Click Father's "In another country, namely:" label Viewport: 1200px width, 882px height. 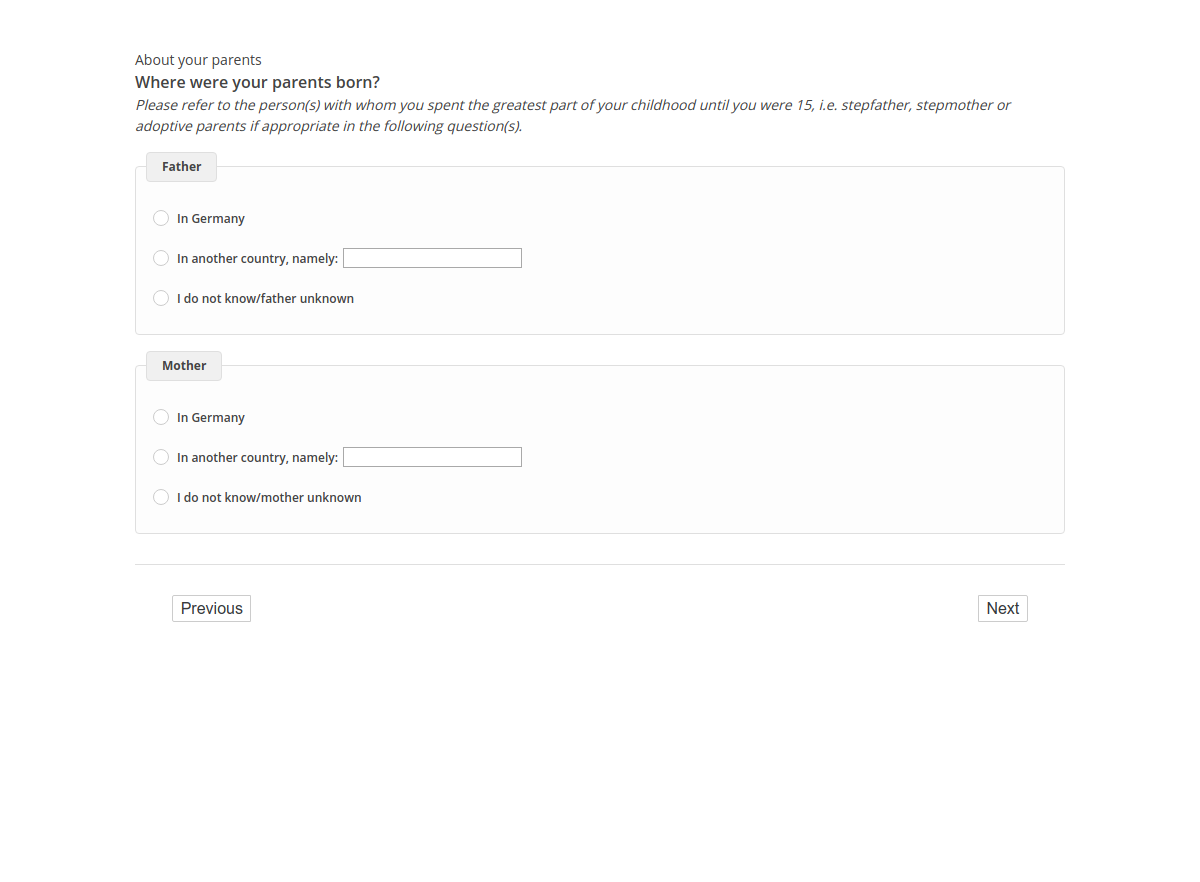pos(257,259)
